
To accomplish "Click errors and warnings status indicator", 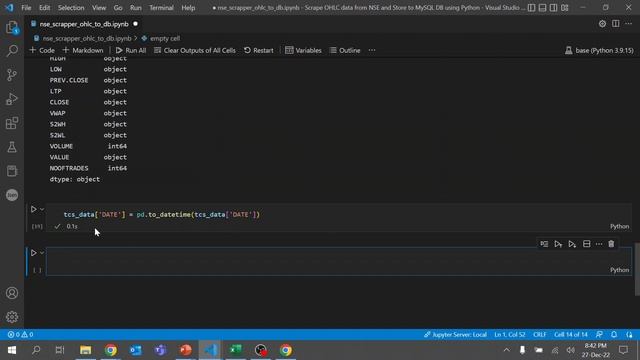I will coord(20,335).
